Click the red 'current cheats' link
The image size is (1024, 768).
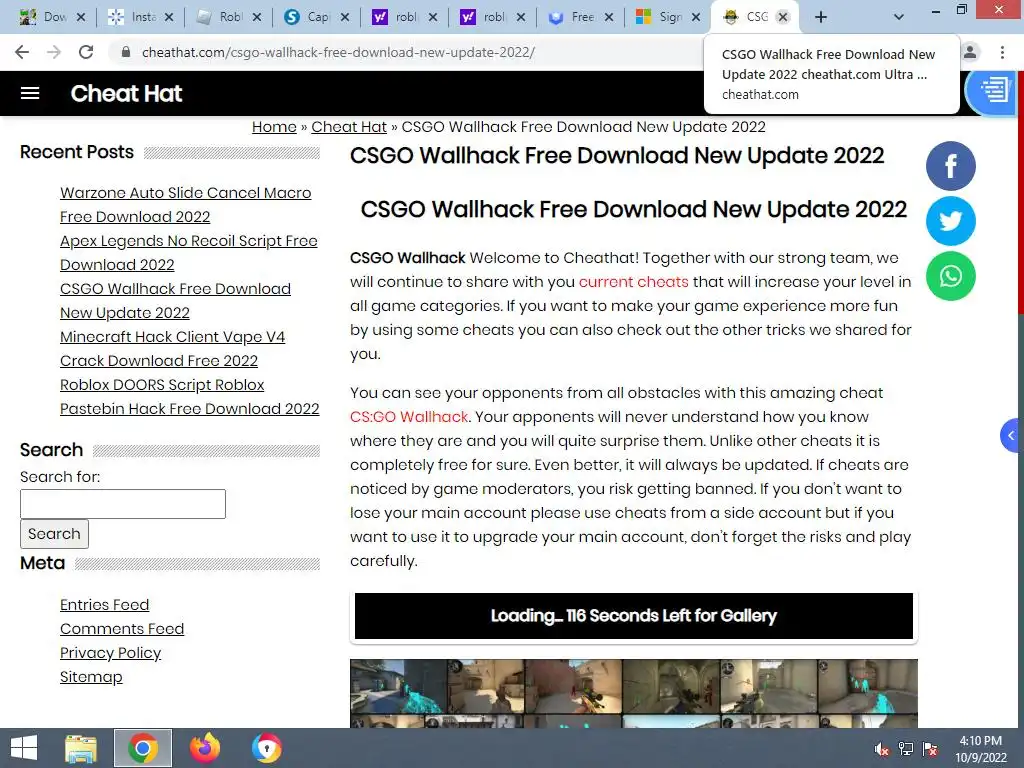point(633,281)
